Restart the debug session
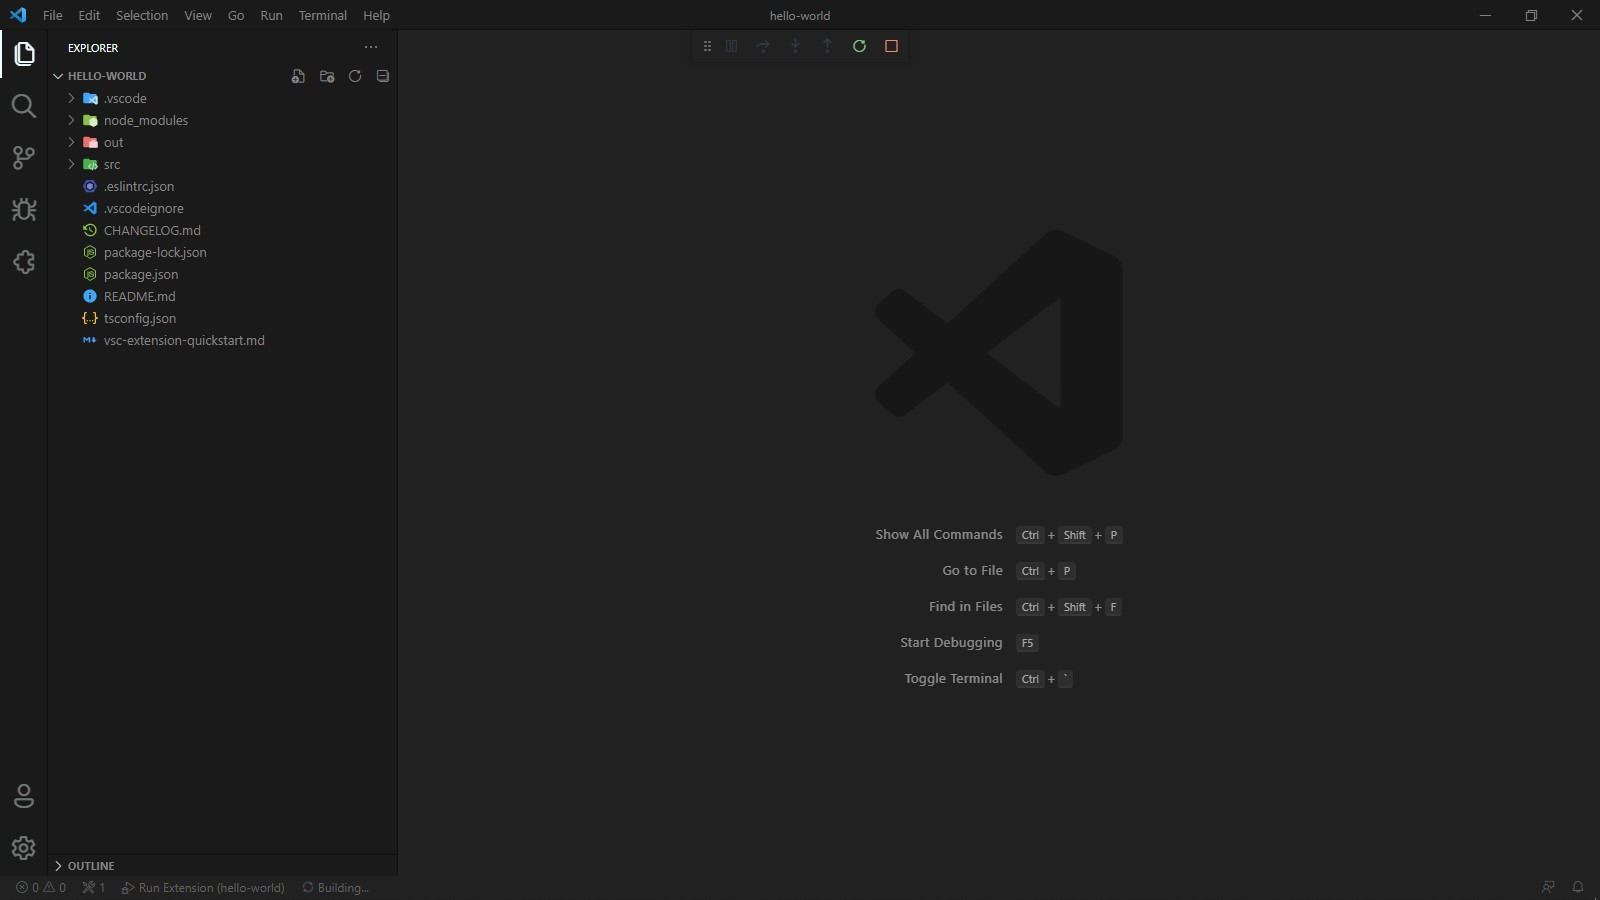The image size is (1600, 900). coord(859,46)
